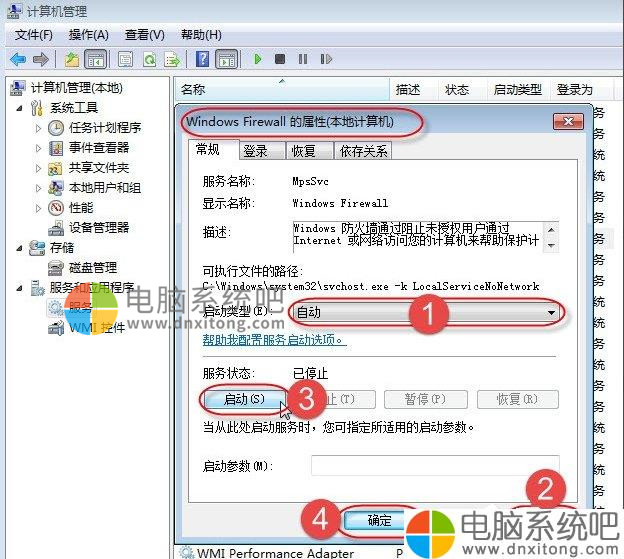Expand the 任务计划程序 node
This screenshot has height=559, width=624.
point(38,128)
